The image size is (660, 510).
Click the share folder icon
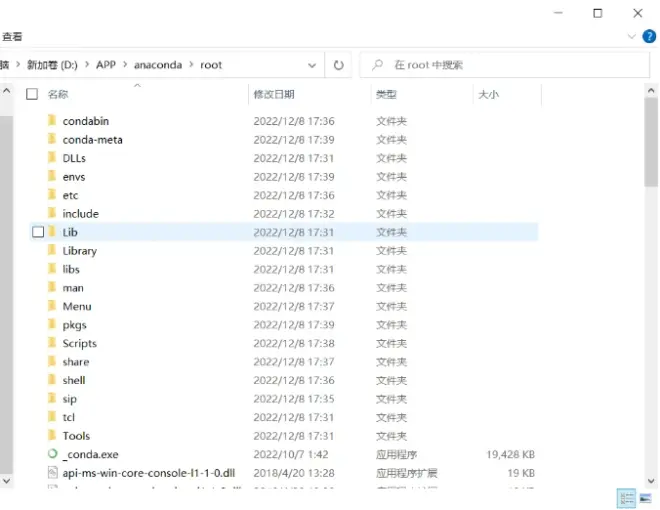52,361
